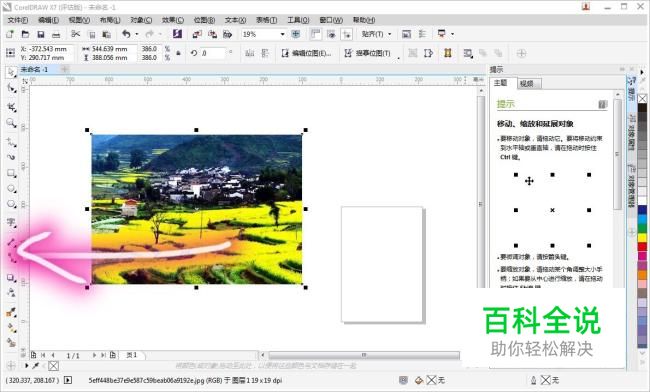650x392 pixels.
Task: Click the Paste icon
Action: click(107, 34)
